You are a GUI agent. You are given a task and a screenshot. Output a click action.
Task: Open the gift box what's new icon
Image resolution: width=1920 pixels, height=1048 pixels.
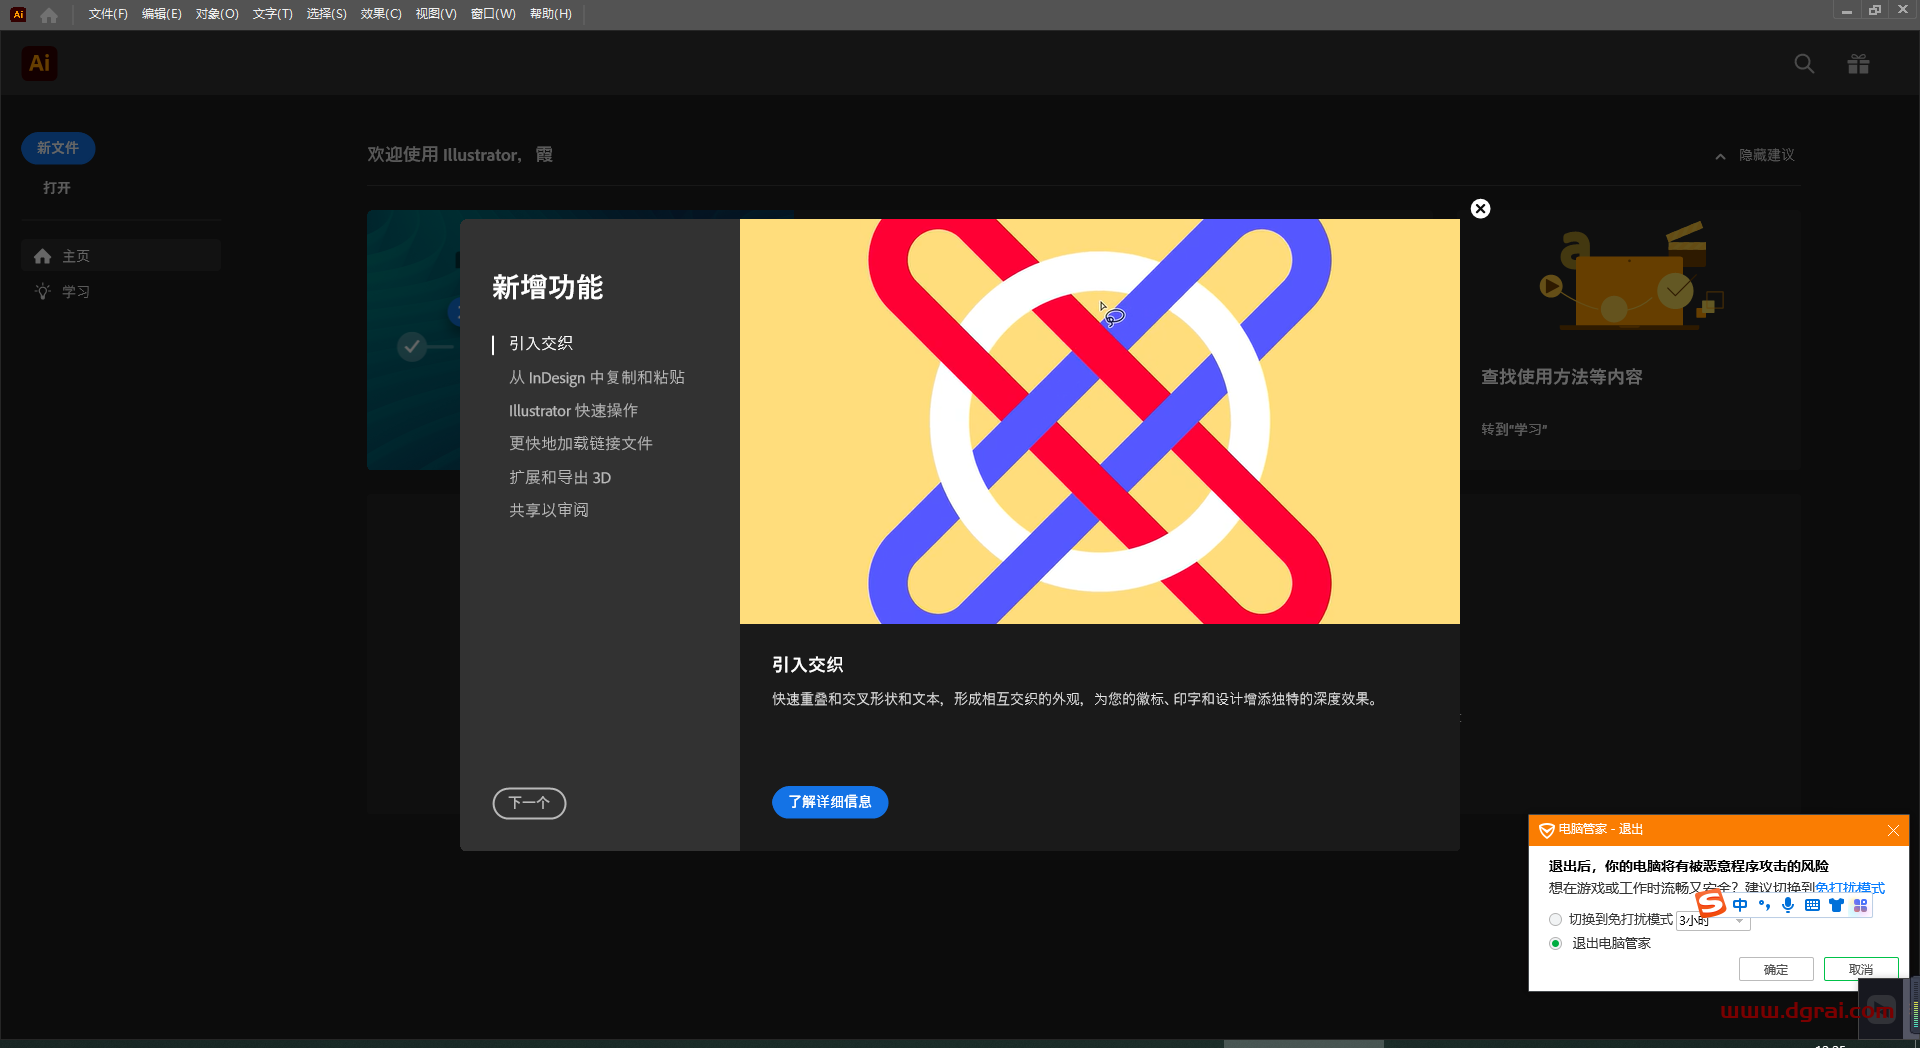[1858, 64]
